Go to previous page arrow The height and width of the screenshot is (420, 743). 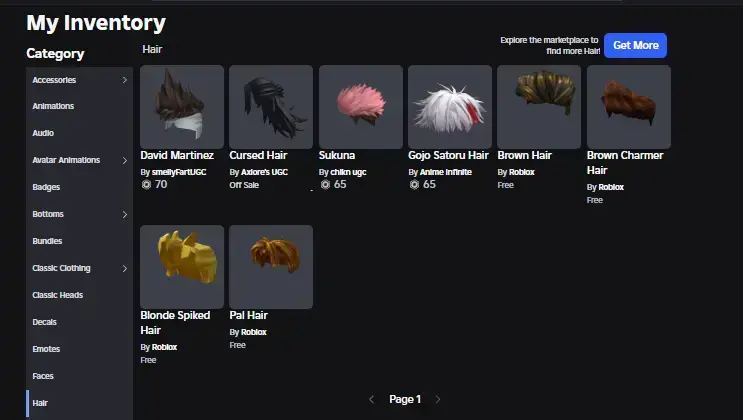372,400
